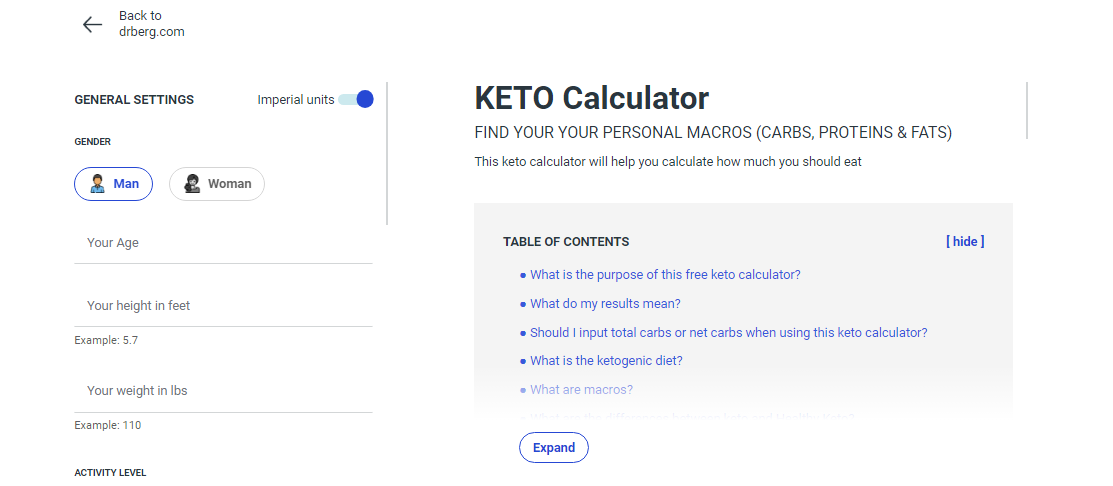Click the KETO Calculator heading
Viewport: 1113px width, 486px height.
click(x=591, y=98)
